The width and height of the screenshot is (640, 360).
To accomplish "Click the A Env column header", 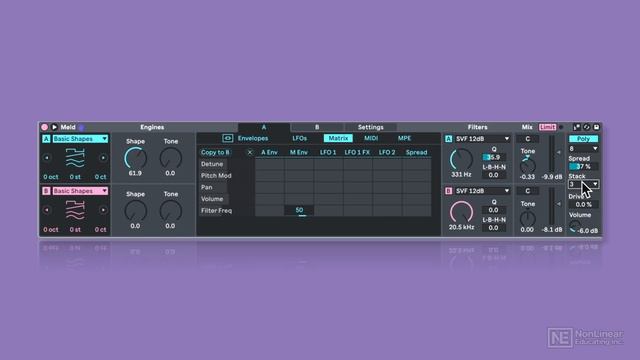I will pos(269,152).
